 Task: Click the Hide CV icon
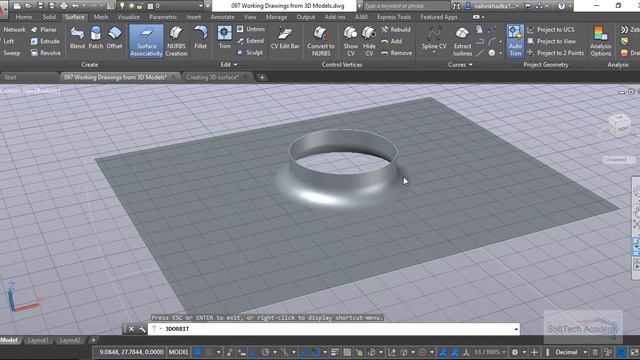click(x=369, y=42)
